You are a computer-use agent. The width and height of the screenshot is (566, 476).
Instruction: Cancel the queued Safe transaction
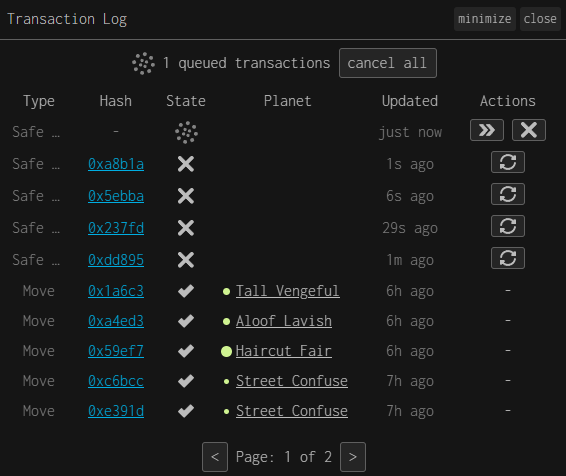[528, 130]
